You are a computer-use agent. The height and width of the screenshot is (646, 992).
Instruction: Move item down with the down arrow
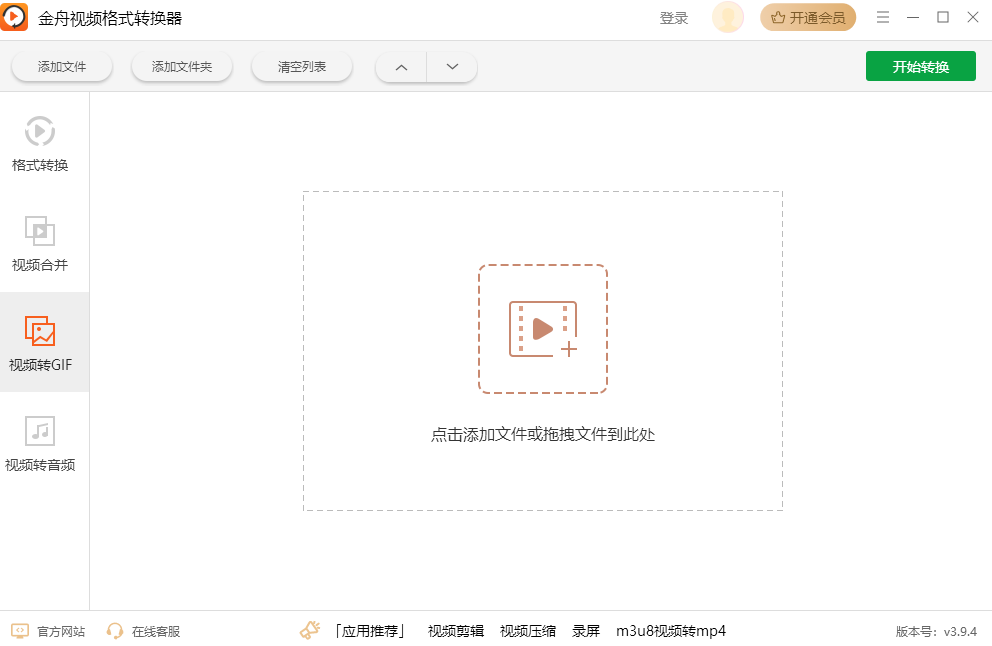click(x=452, y=67)
